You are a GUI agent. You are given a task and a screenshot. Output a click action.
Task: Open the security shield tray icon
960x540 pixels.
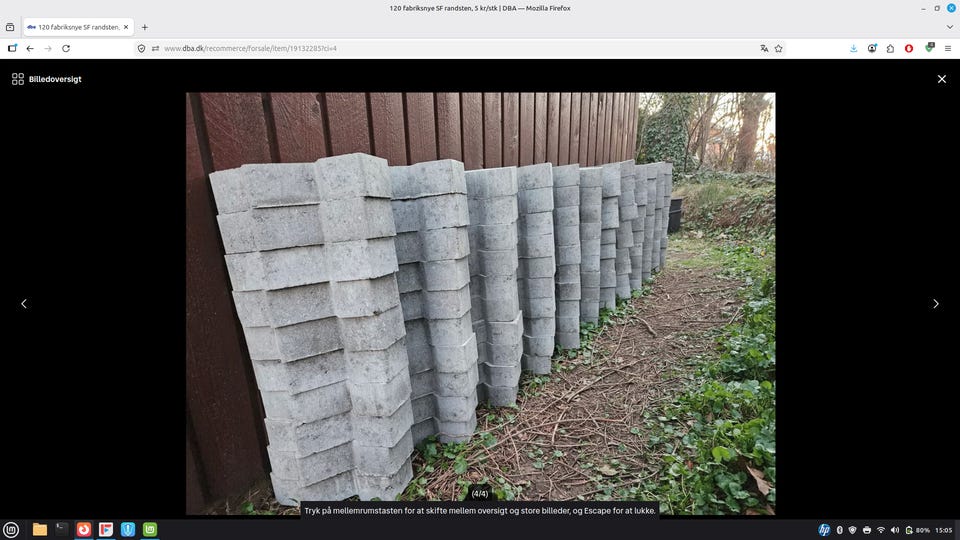pyautogui.click(x=852, y=530)
